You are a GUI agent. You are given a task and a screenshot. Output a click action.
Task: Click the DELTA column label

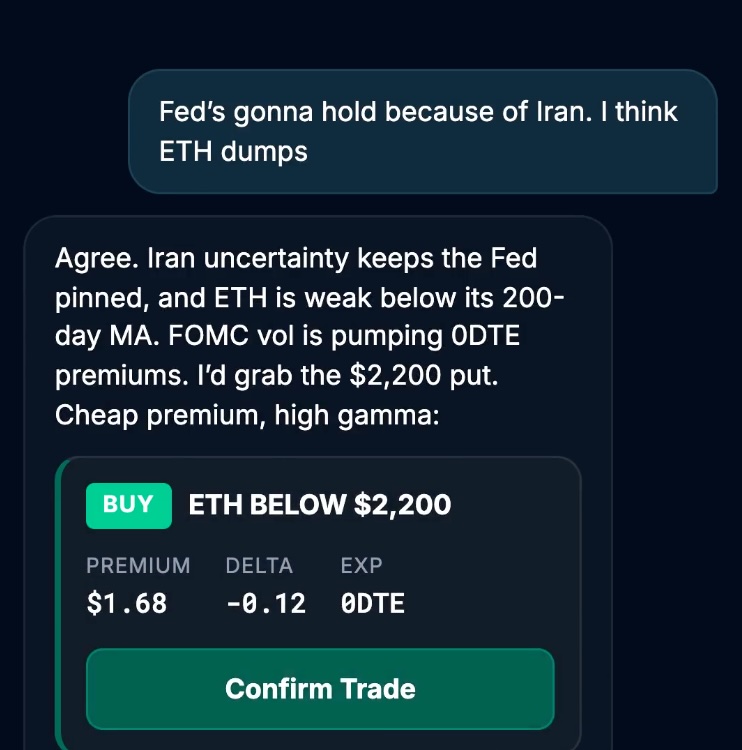pyautogui.click(x=259, y=565)
